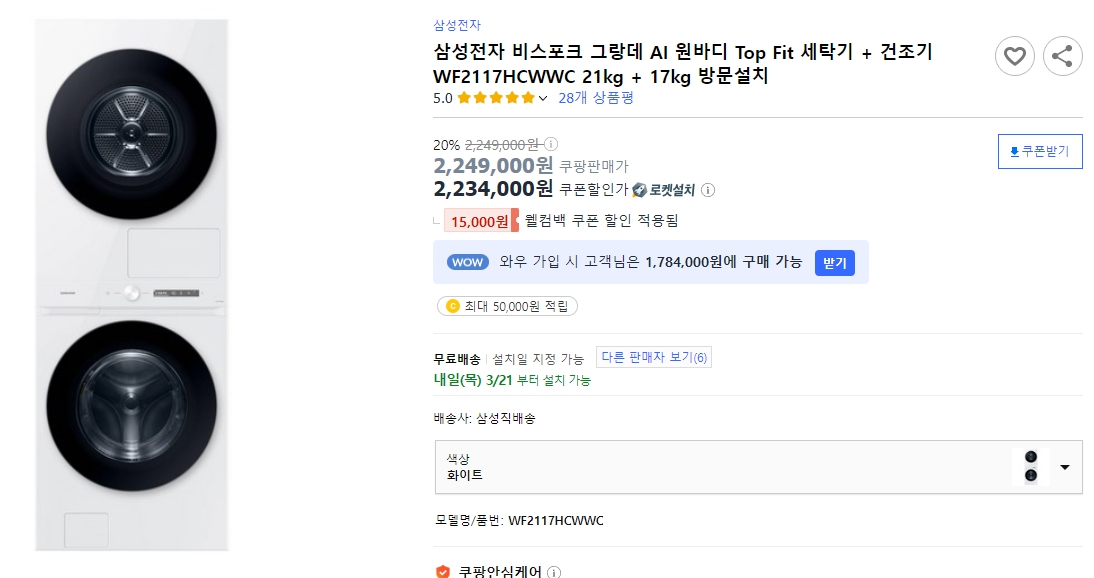Click the WOW membership badge
Image resolution: width=1094 pixels, height=578 pixels.
click(x=465, y=262)
